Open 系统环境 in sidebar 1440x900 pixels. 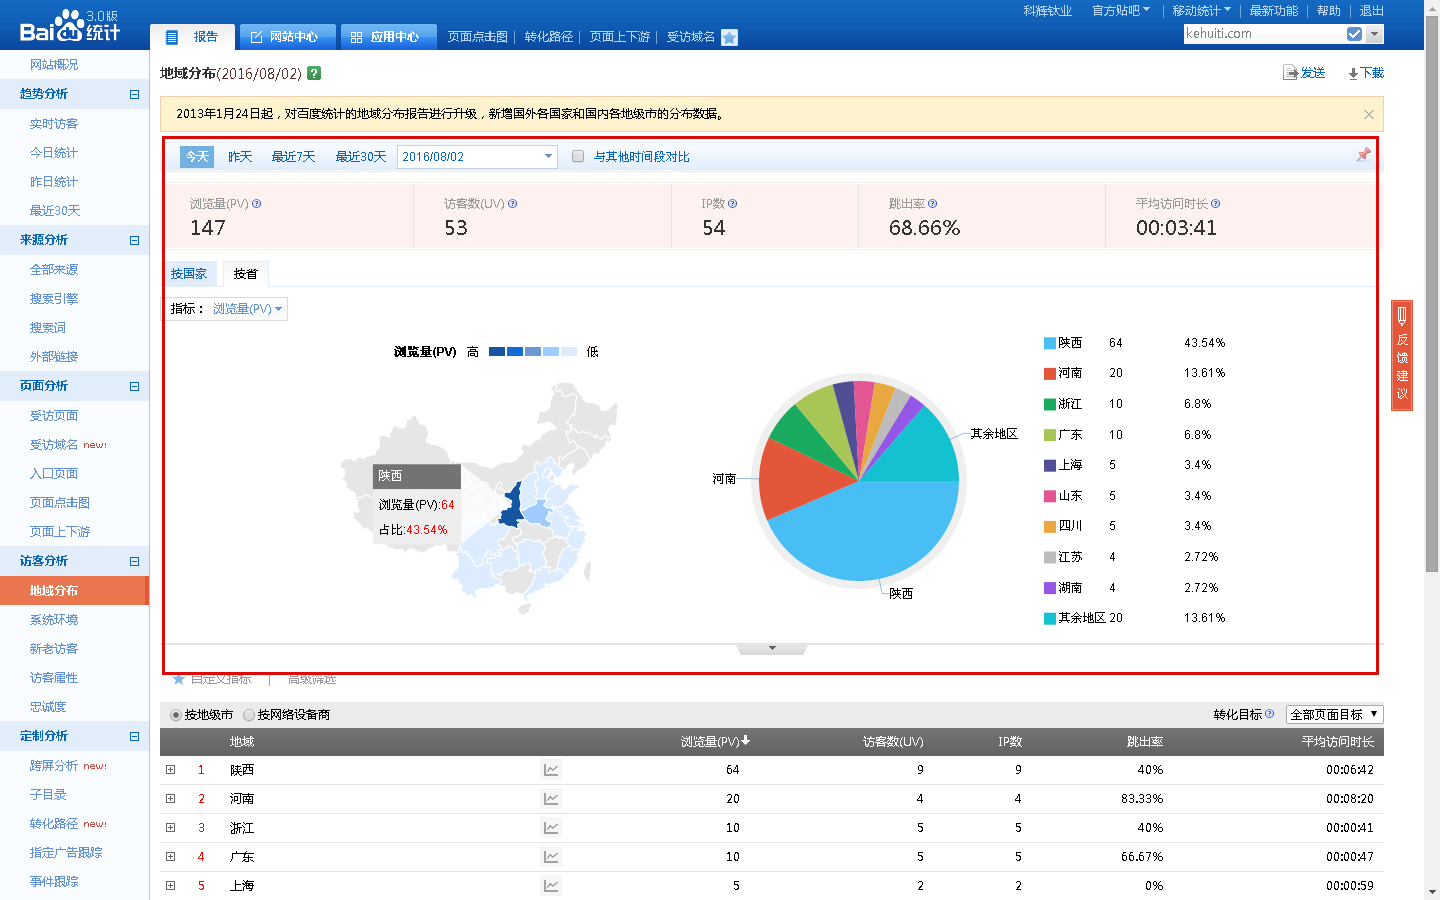pyautogui.click(x=54, y=620)
